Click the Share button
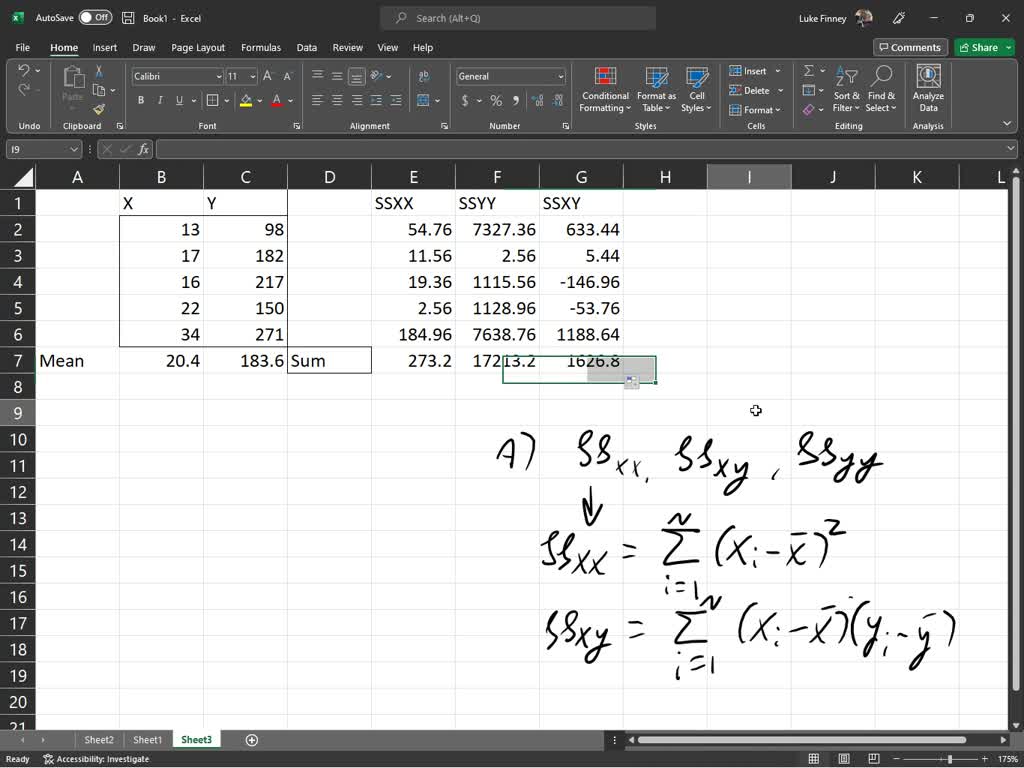The width and height of the screenshot is (1024, 768). 981,47
